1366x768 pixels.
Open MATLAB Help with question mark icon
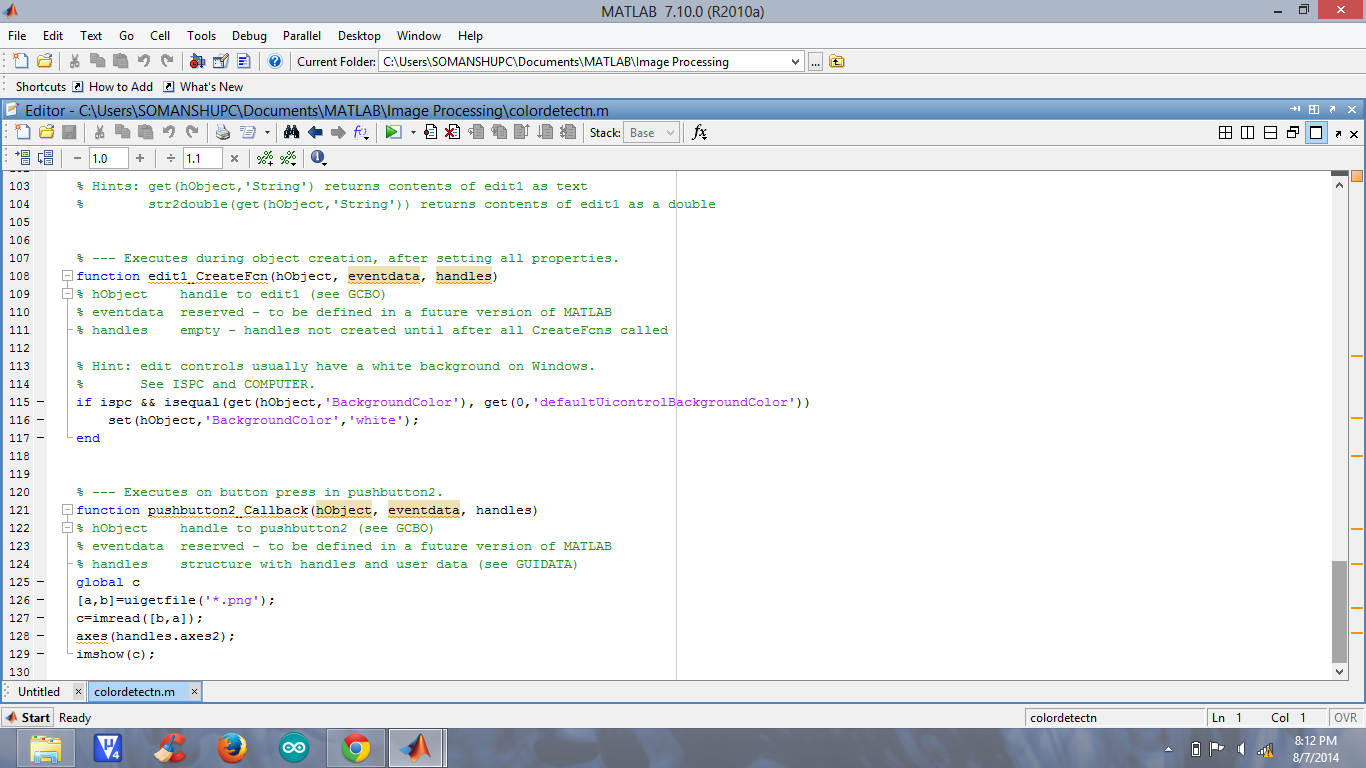(x=275, y=61)
